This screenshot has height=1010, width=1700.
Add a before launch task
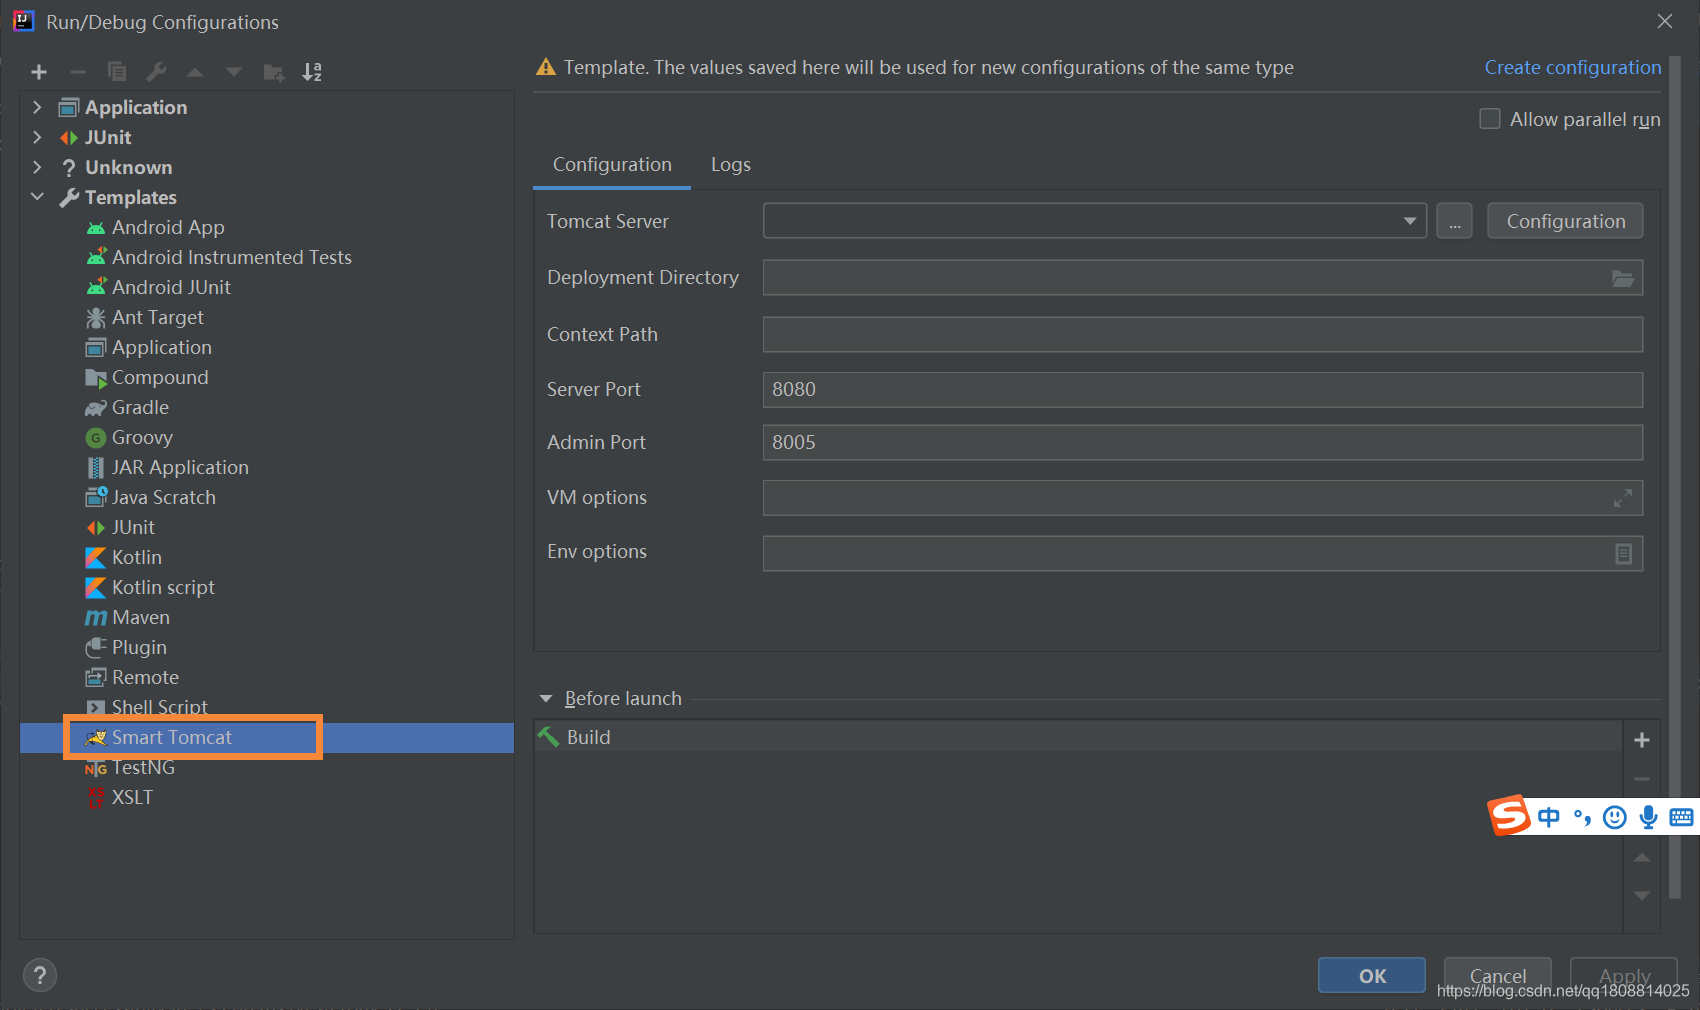click(1642, 740)
